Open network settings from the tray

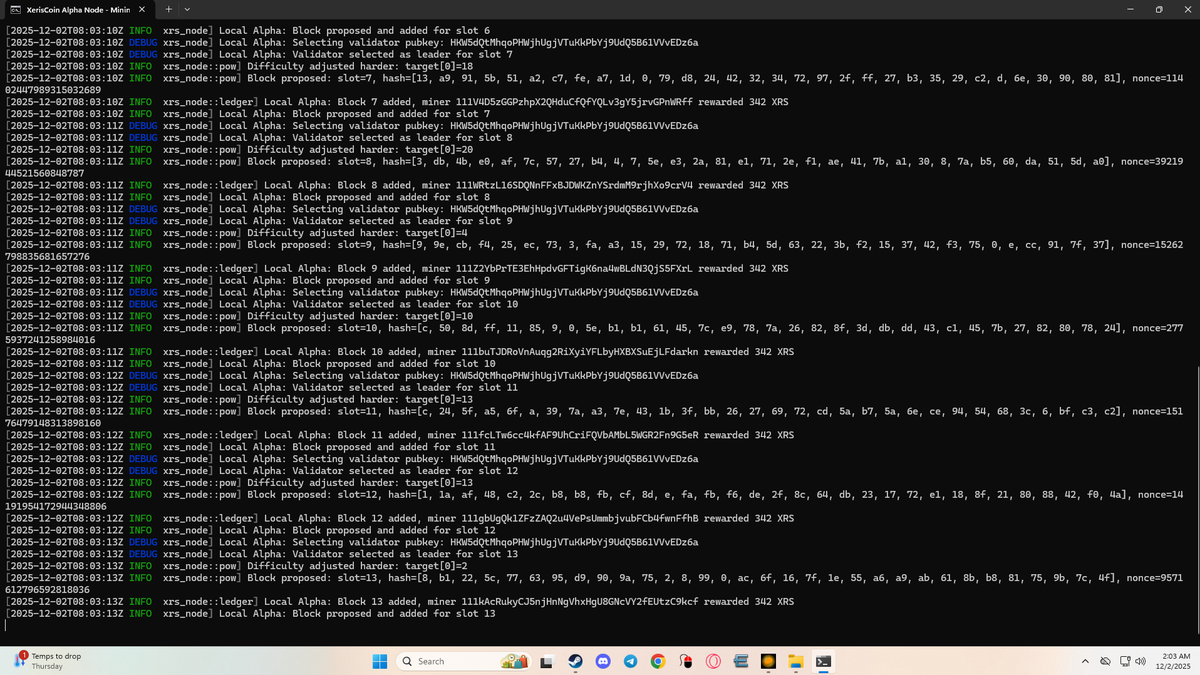pos(1123,661)
